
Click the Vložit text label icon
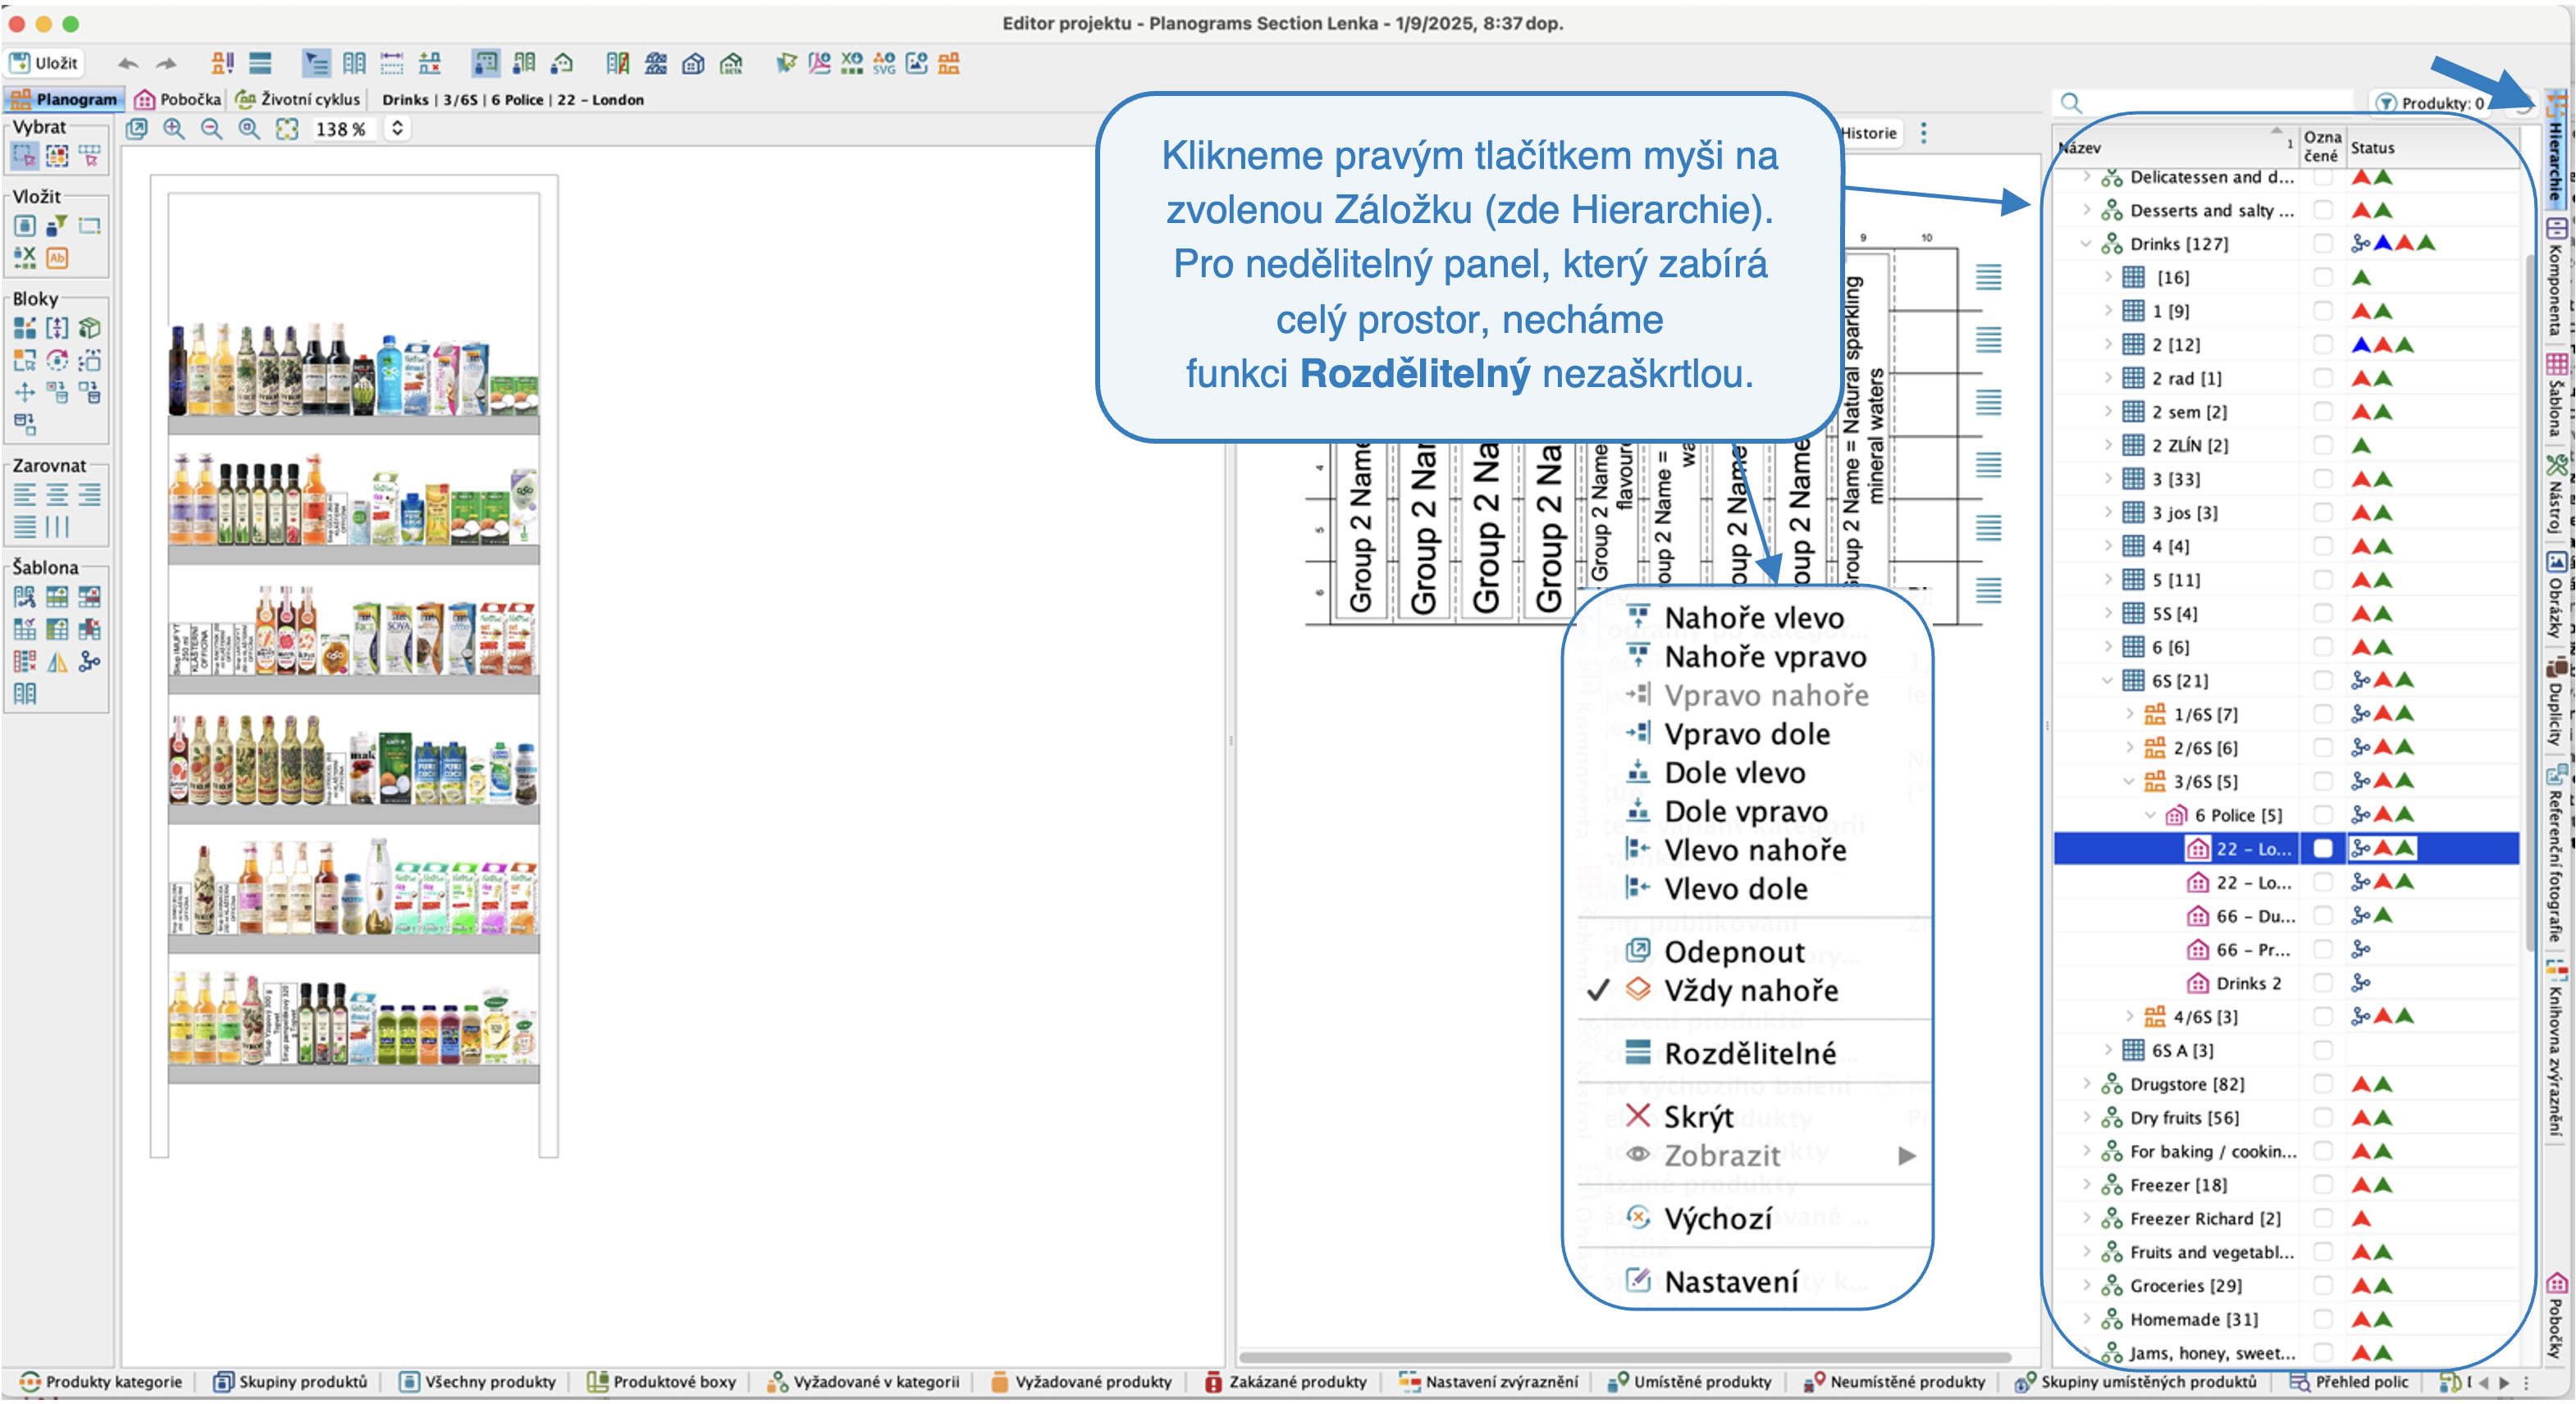coord(58,258)
